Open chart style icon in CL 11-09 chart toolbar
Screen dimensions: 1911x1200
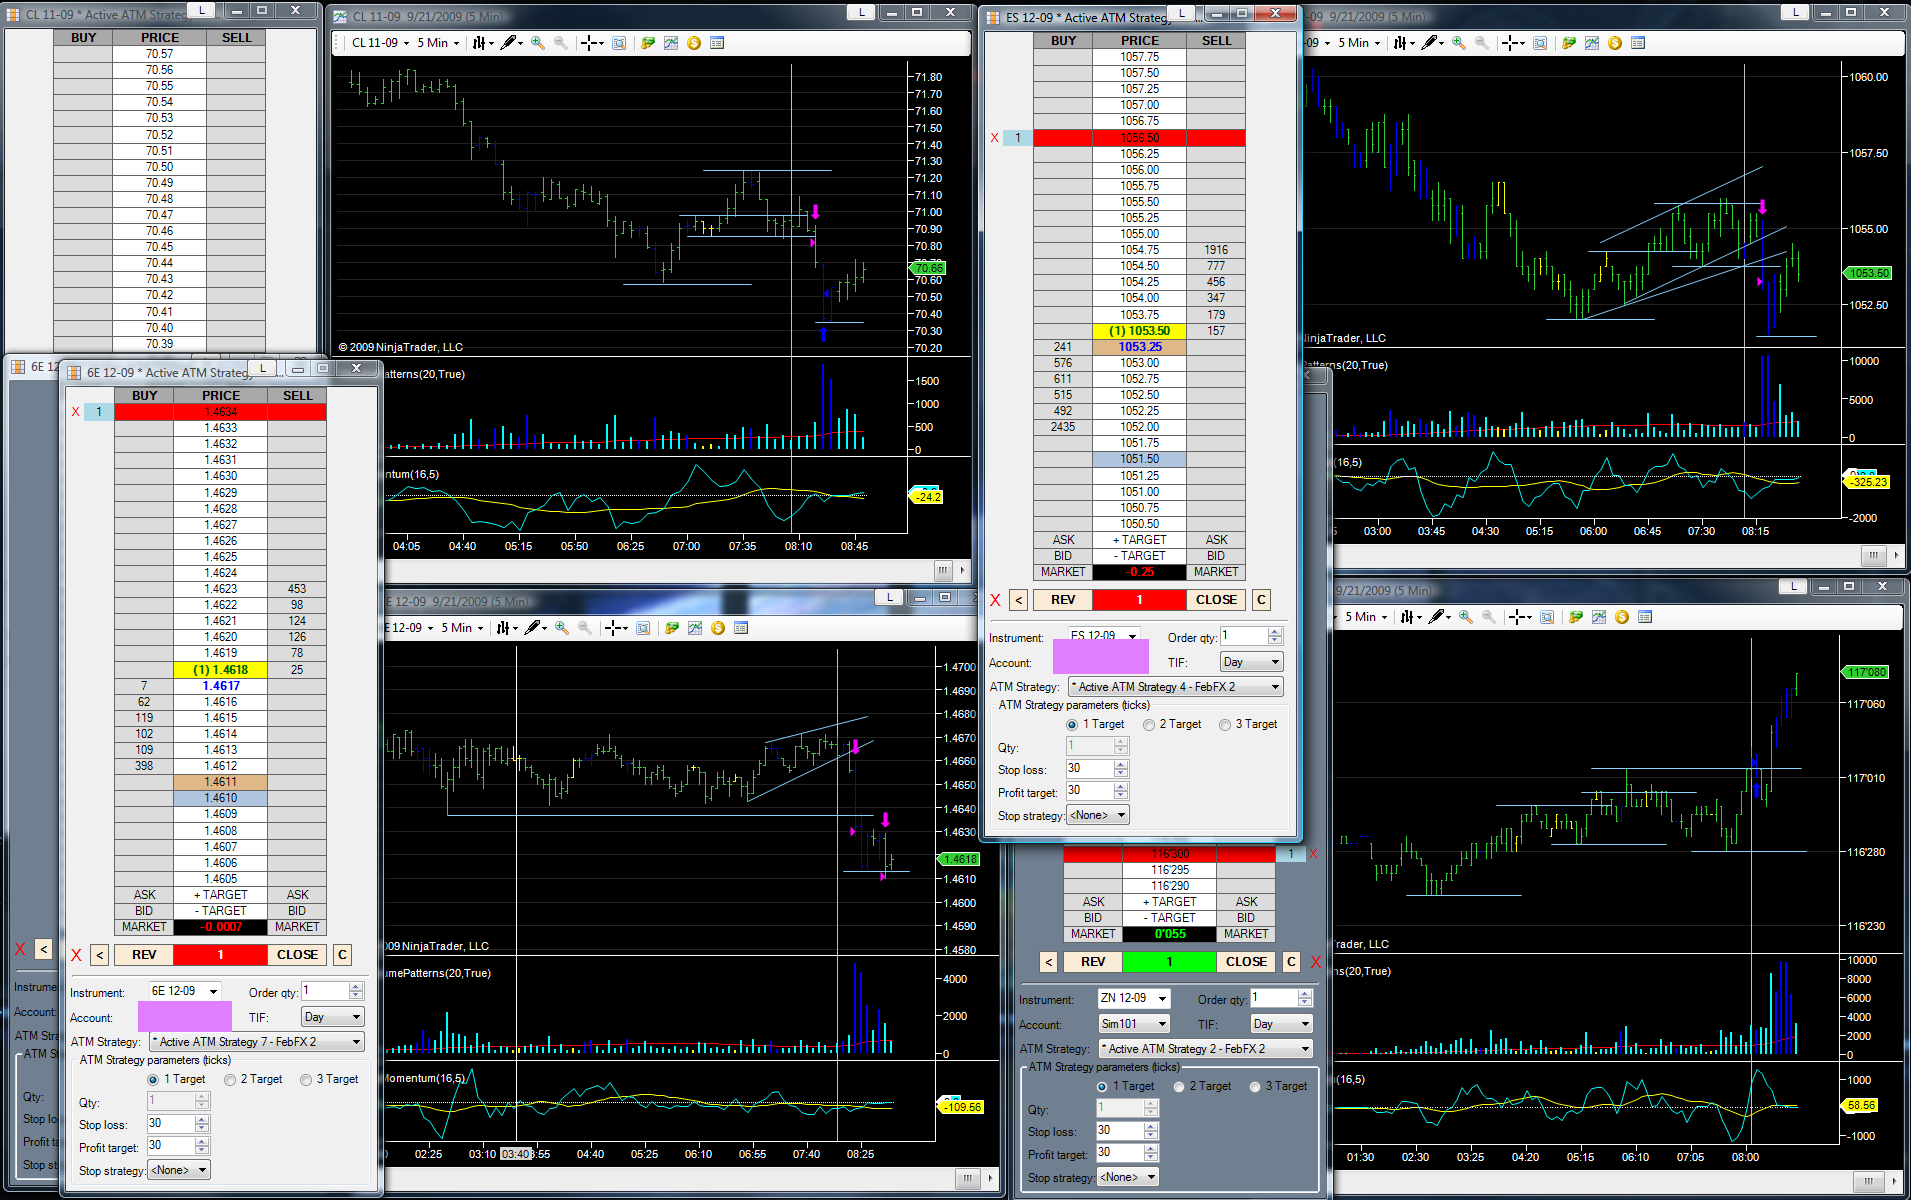(x=480, y=43)
